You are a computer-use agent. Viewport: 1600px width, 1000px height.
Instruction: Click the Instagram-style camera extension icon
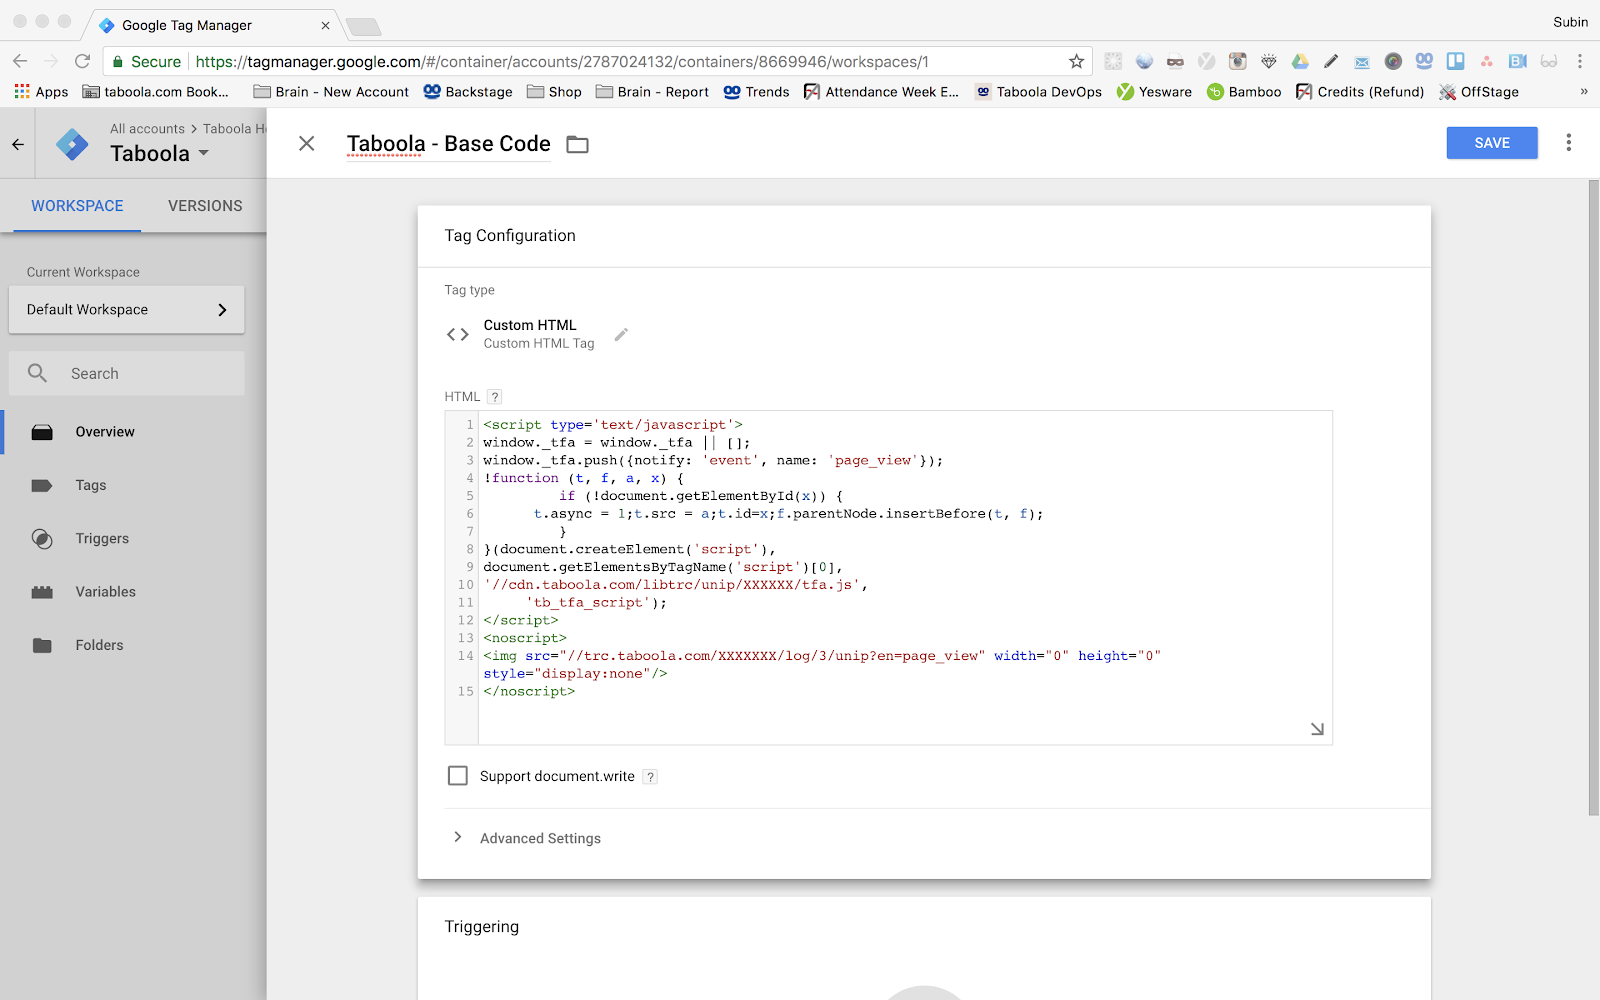1238,62
